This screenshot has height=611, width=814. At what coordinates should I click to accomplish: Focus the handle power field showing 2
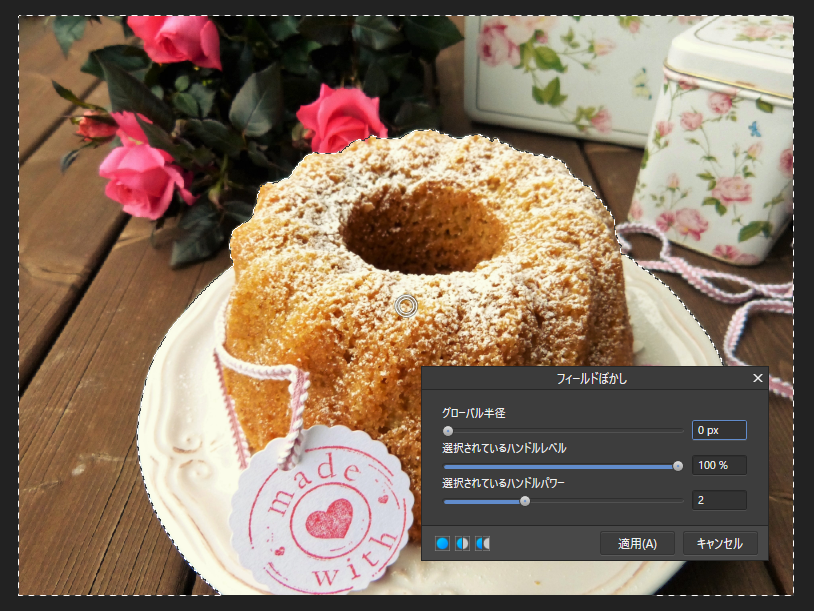point(719,500)
